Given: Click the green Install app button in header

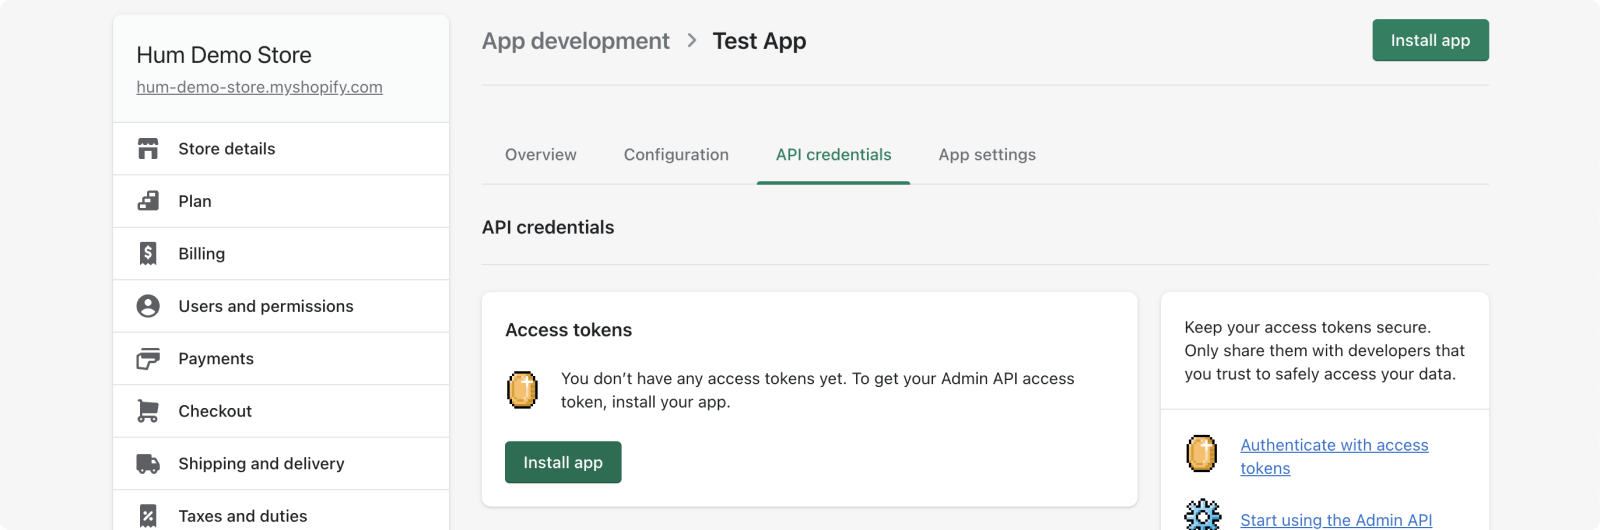Looking at the screenshot, I should (x=1430, y=40).
